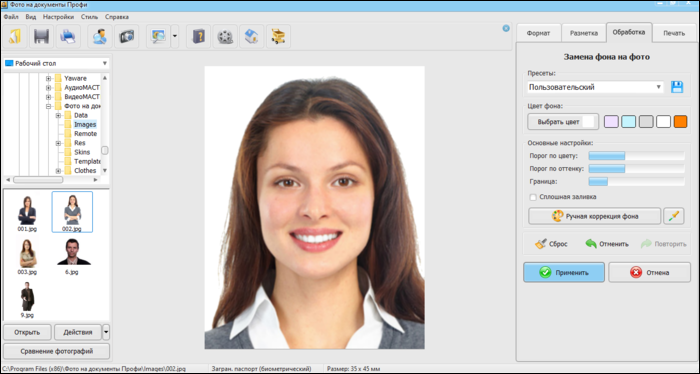
Task: Pick the light blue background color swatch
Action: tap(628, 122)
